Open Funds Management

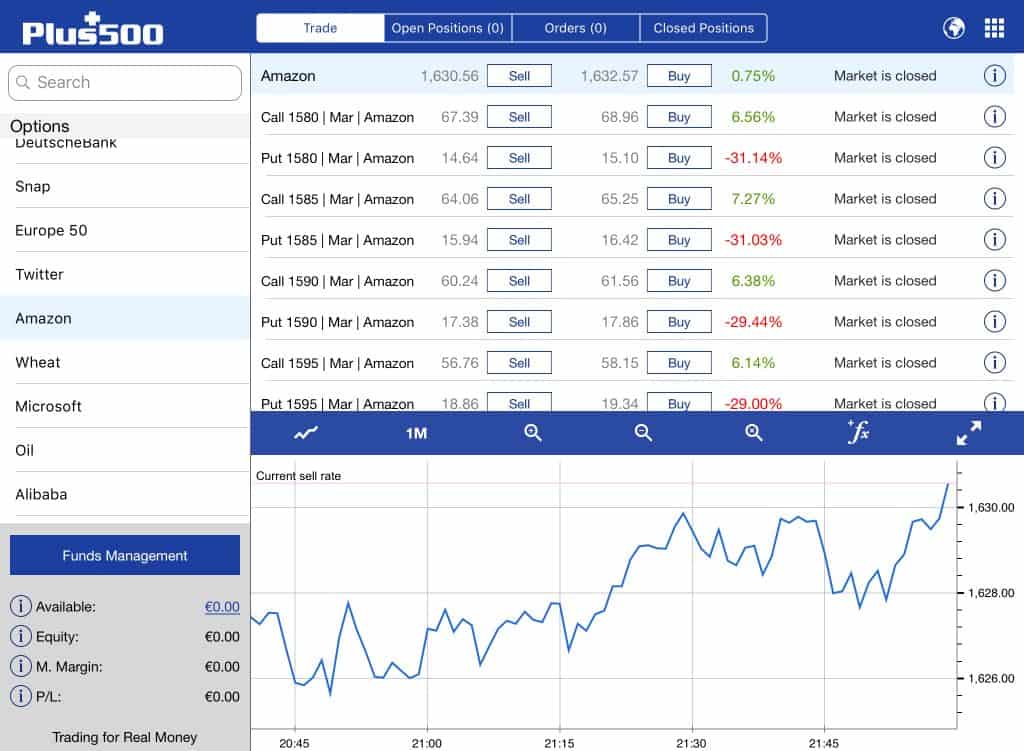125,555
